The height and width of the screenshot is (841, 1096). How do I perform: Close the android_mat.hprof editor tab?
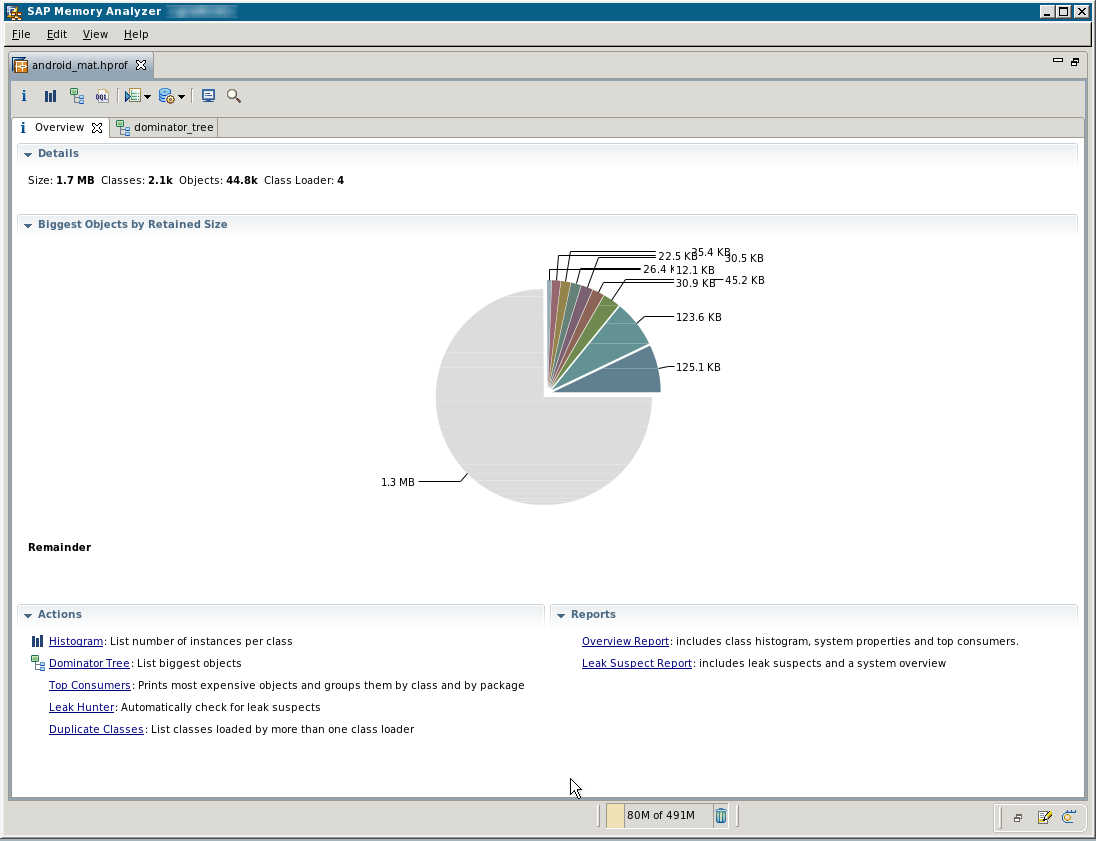pos(141,65)
